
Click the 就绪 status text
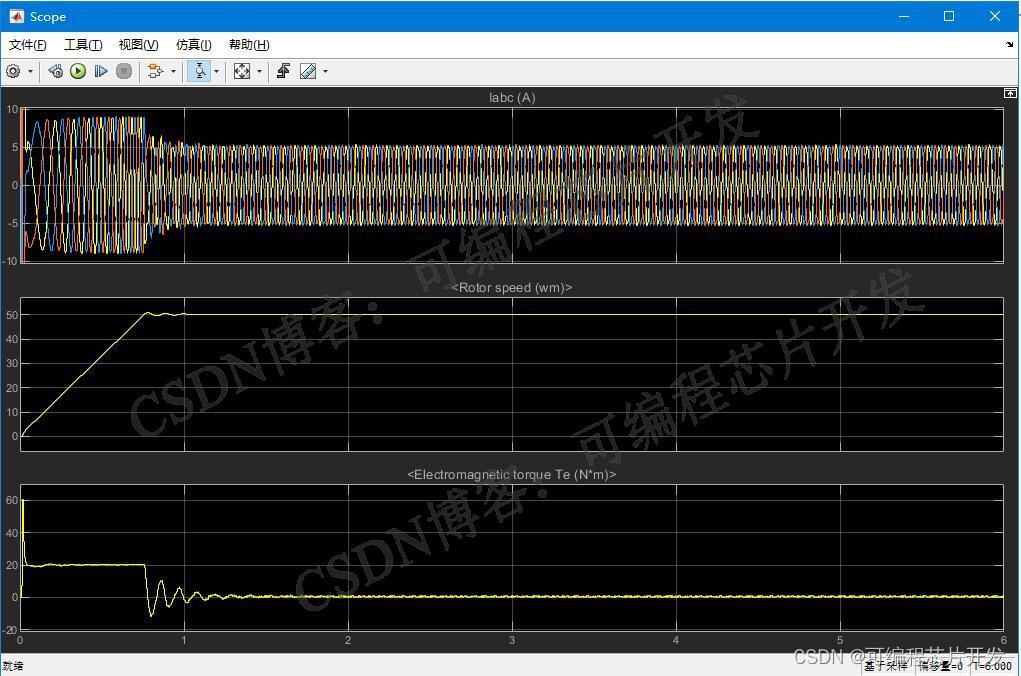pos(13,666)
